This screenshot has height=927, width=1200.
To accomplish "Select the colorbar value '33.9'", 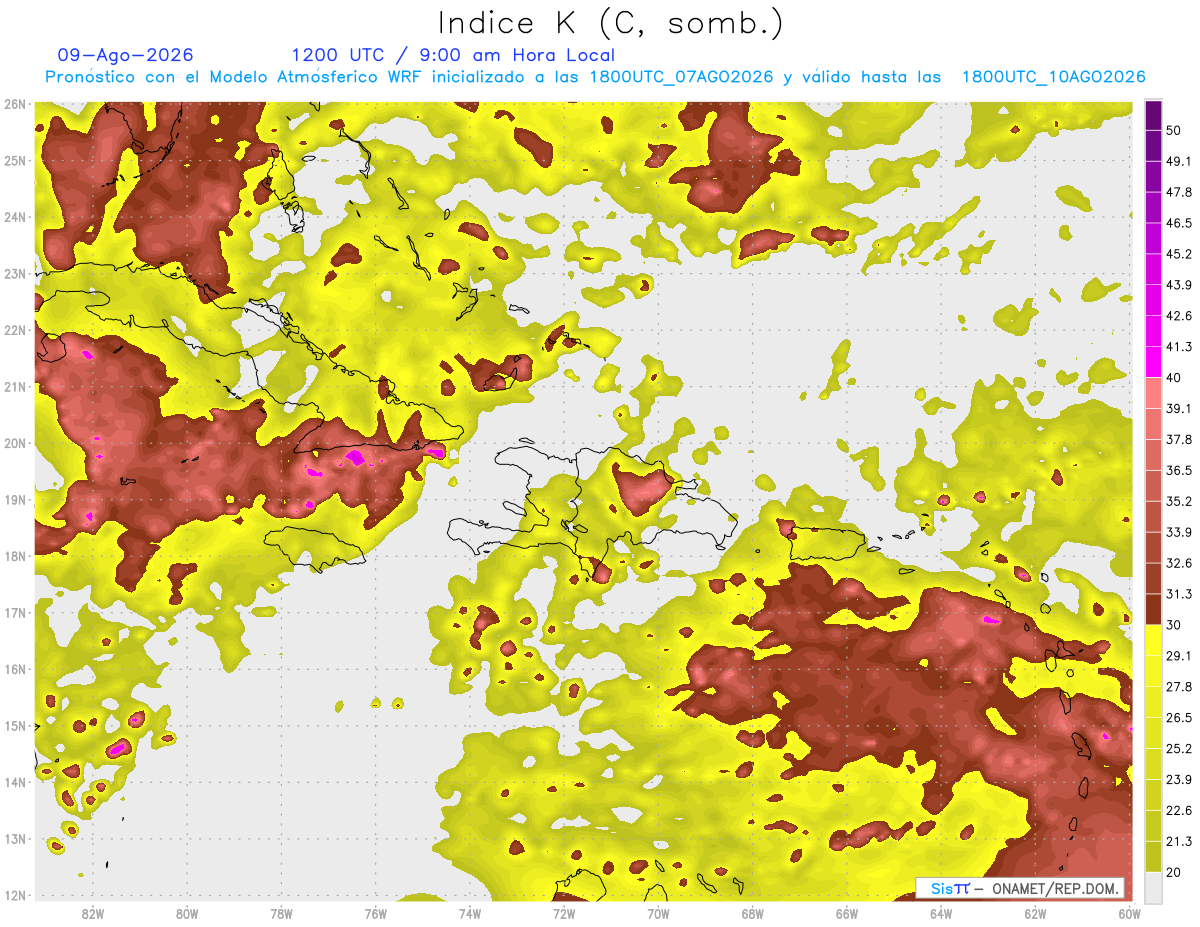I will [x=1179, y=532].
